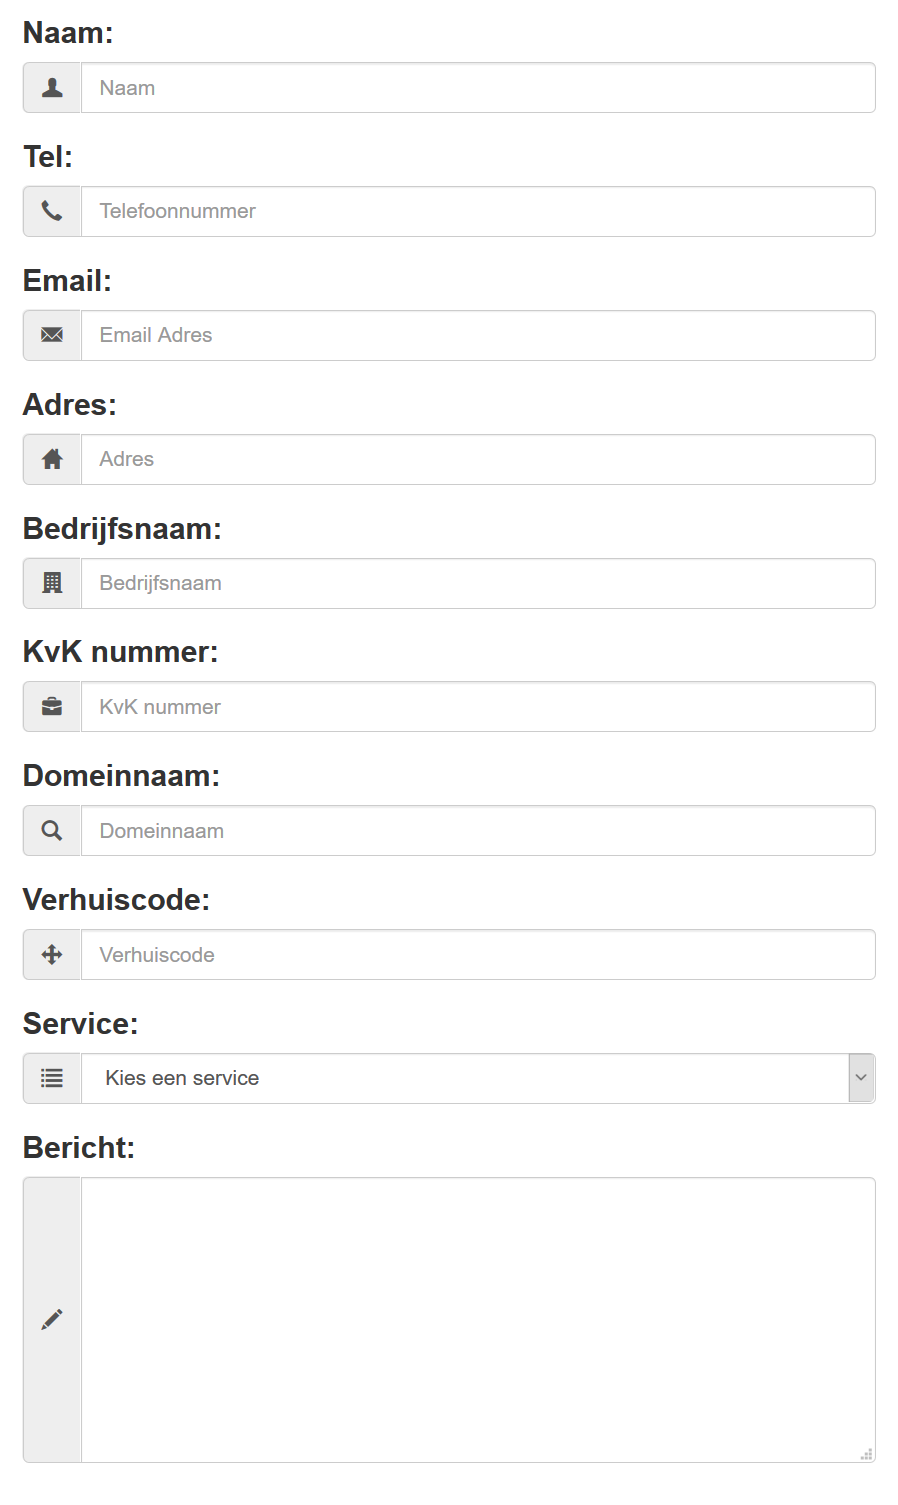Click the pencil icon next to the Bericht textarea
The width and height of the screenshot is (898, 1505).
coord(51,1318)
